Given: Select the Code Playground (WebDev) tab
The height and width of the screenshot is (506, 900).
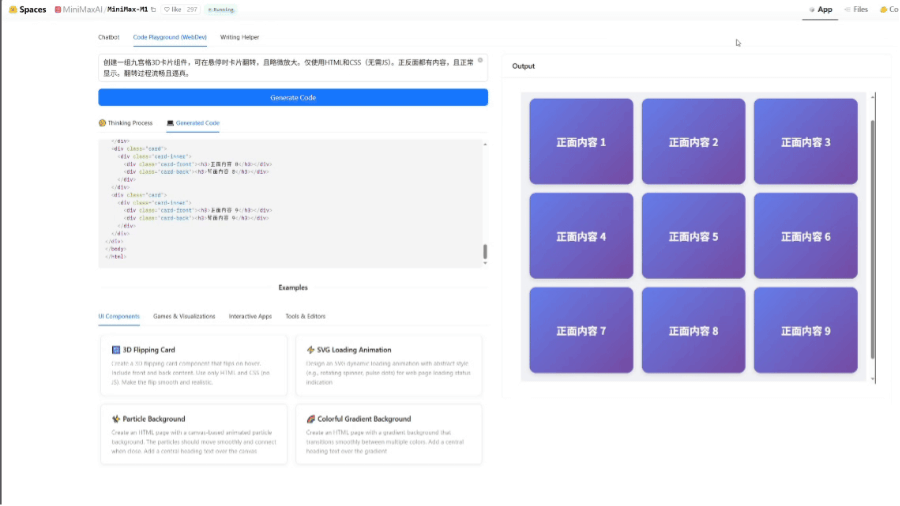Looking at the screenshot, I should point(169,37).
